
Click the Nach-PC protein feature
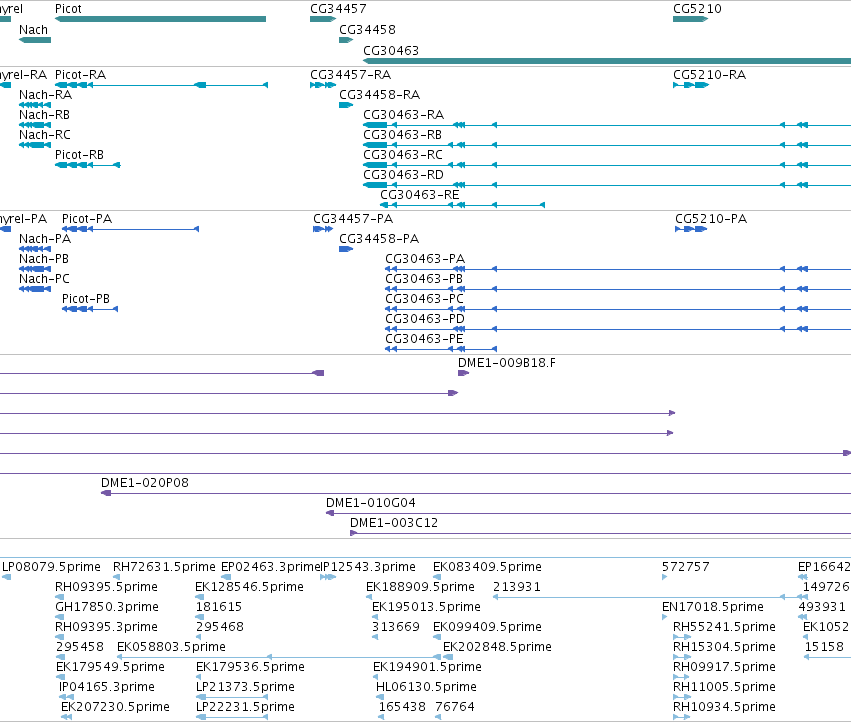(35, 288)
